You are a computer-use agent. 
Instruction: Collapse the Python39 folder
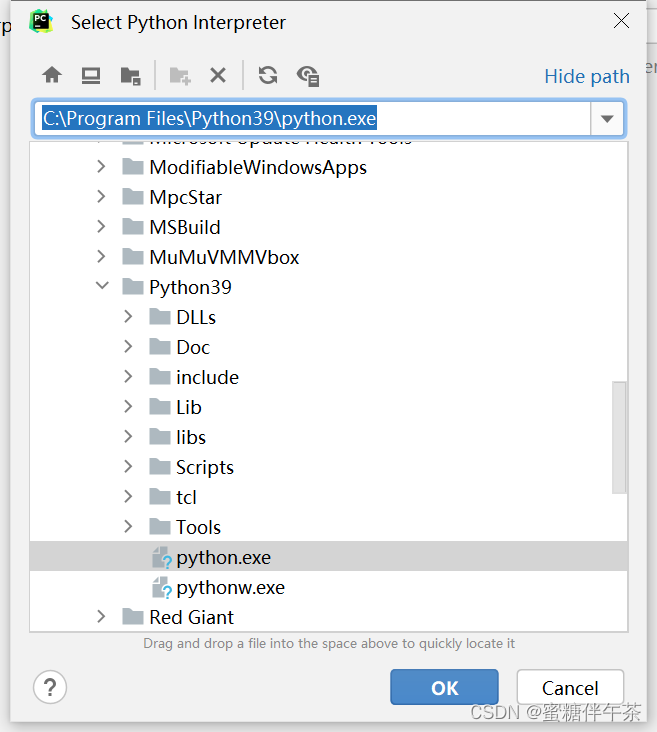(x=102, y=286)
